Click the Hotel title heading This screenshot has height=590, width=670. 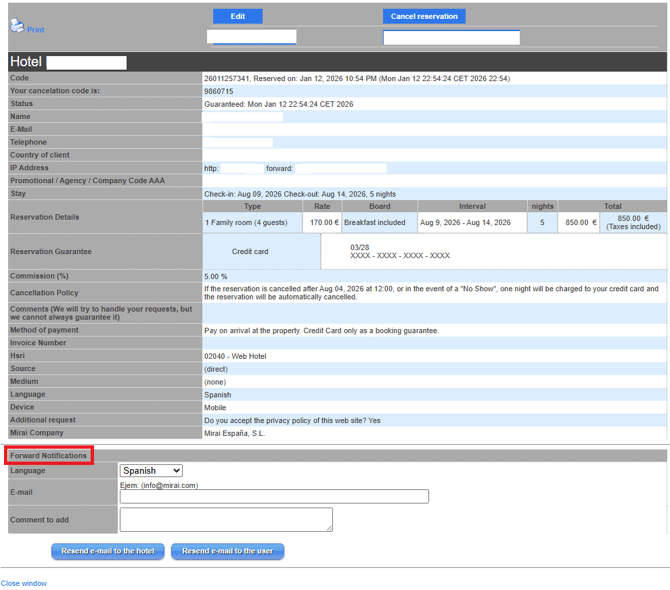click(26, 62)
